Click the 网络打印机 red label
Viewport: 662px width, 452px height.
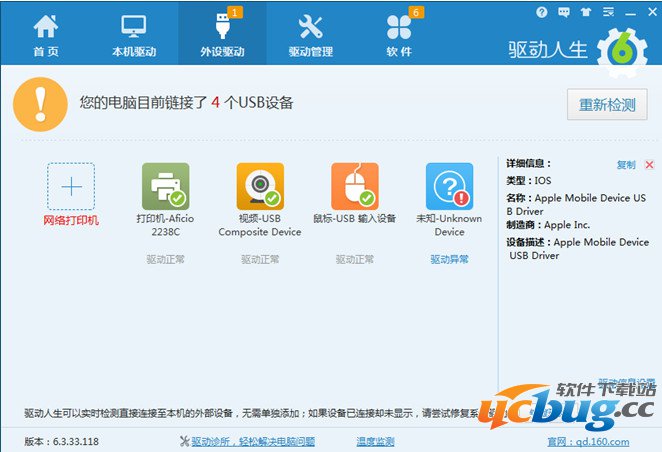[71, 220]
